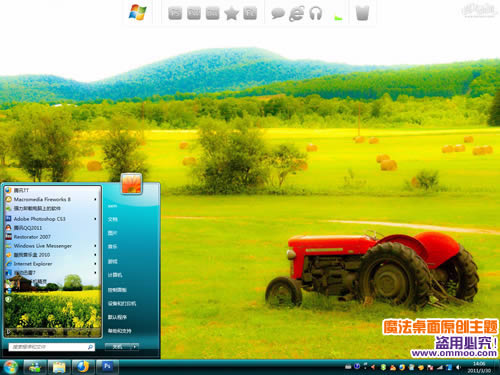Screen dimensions: 500x375
Task: Click the chat bubble icon in the dock
Action: coord(278,14)
